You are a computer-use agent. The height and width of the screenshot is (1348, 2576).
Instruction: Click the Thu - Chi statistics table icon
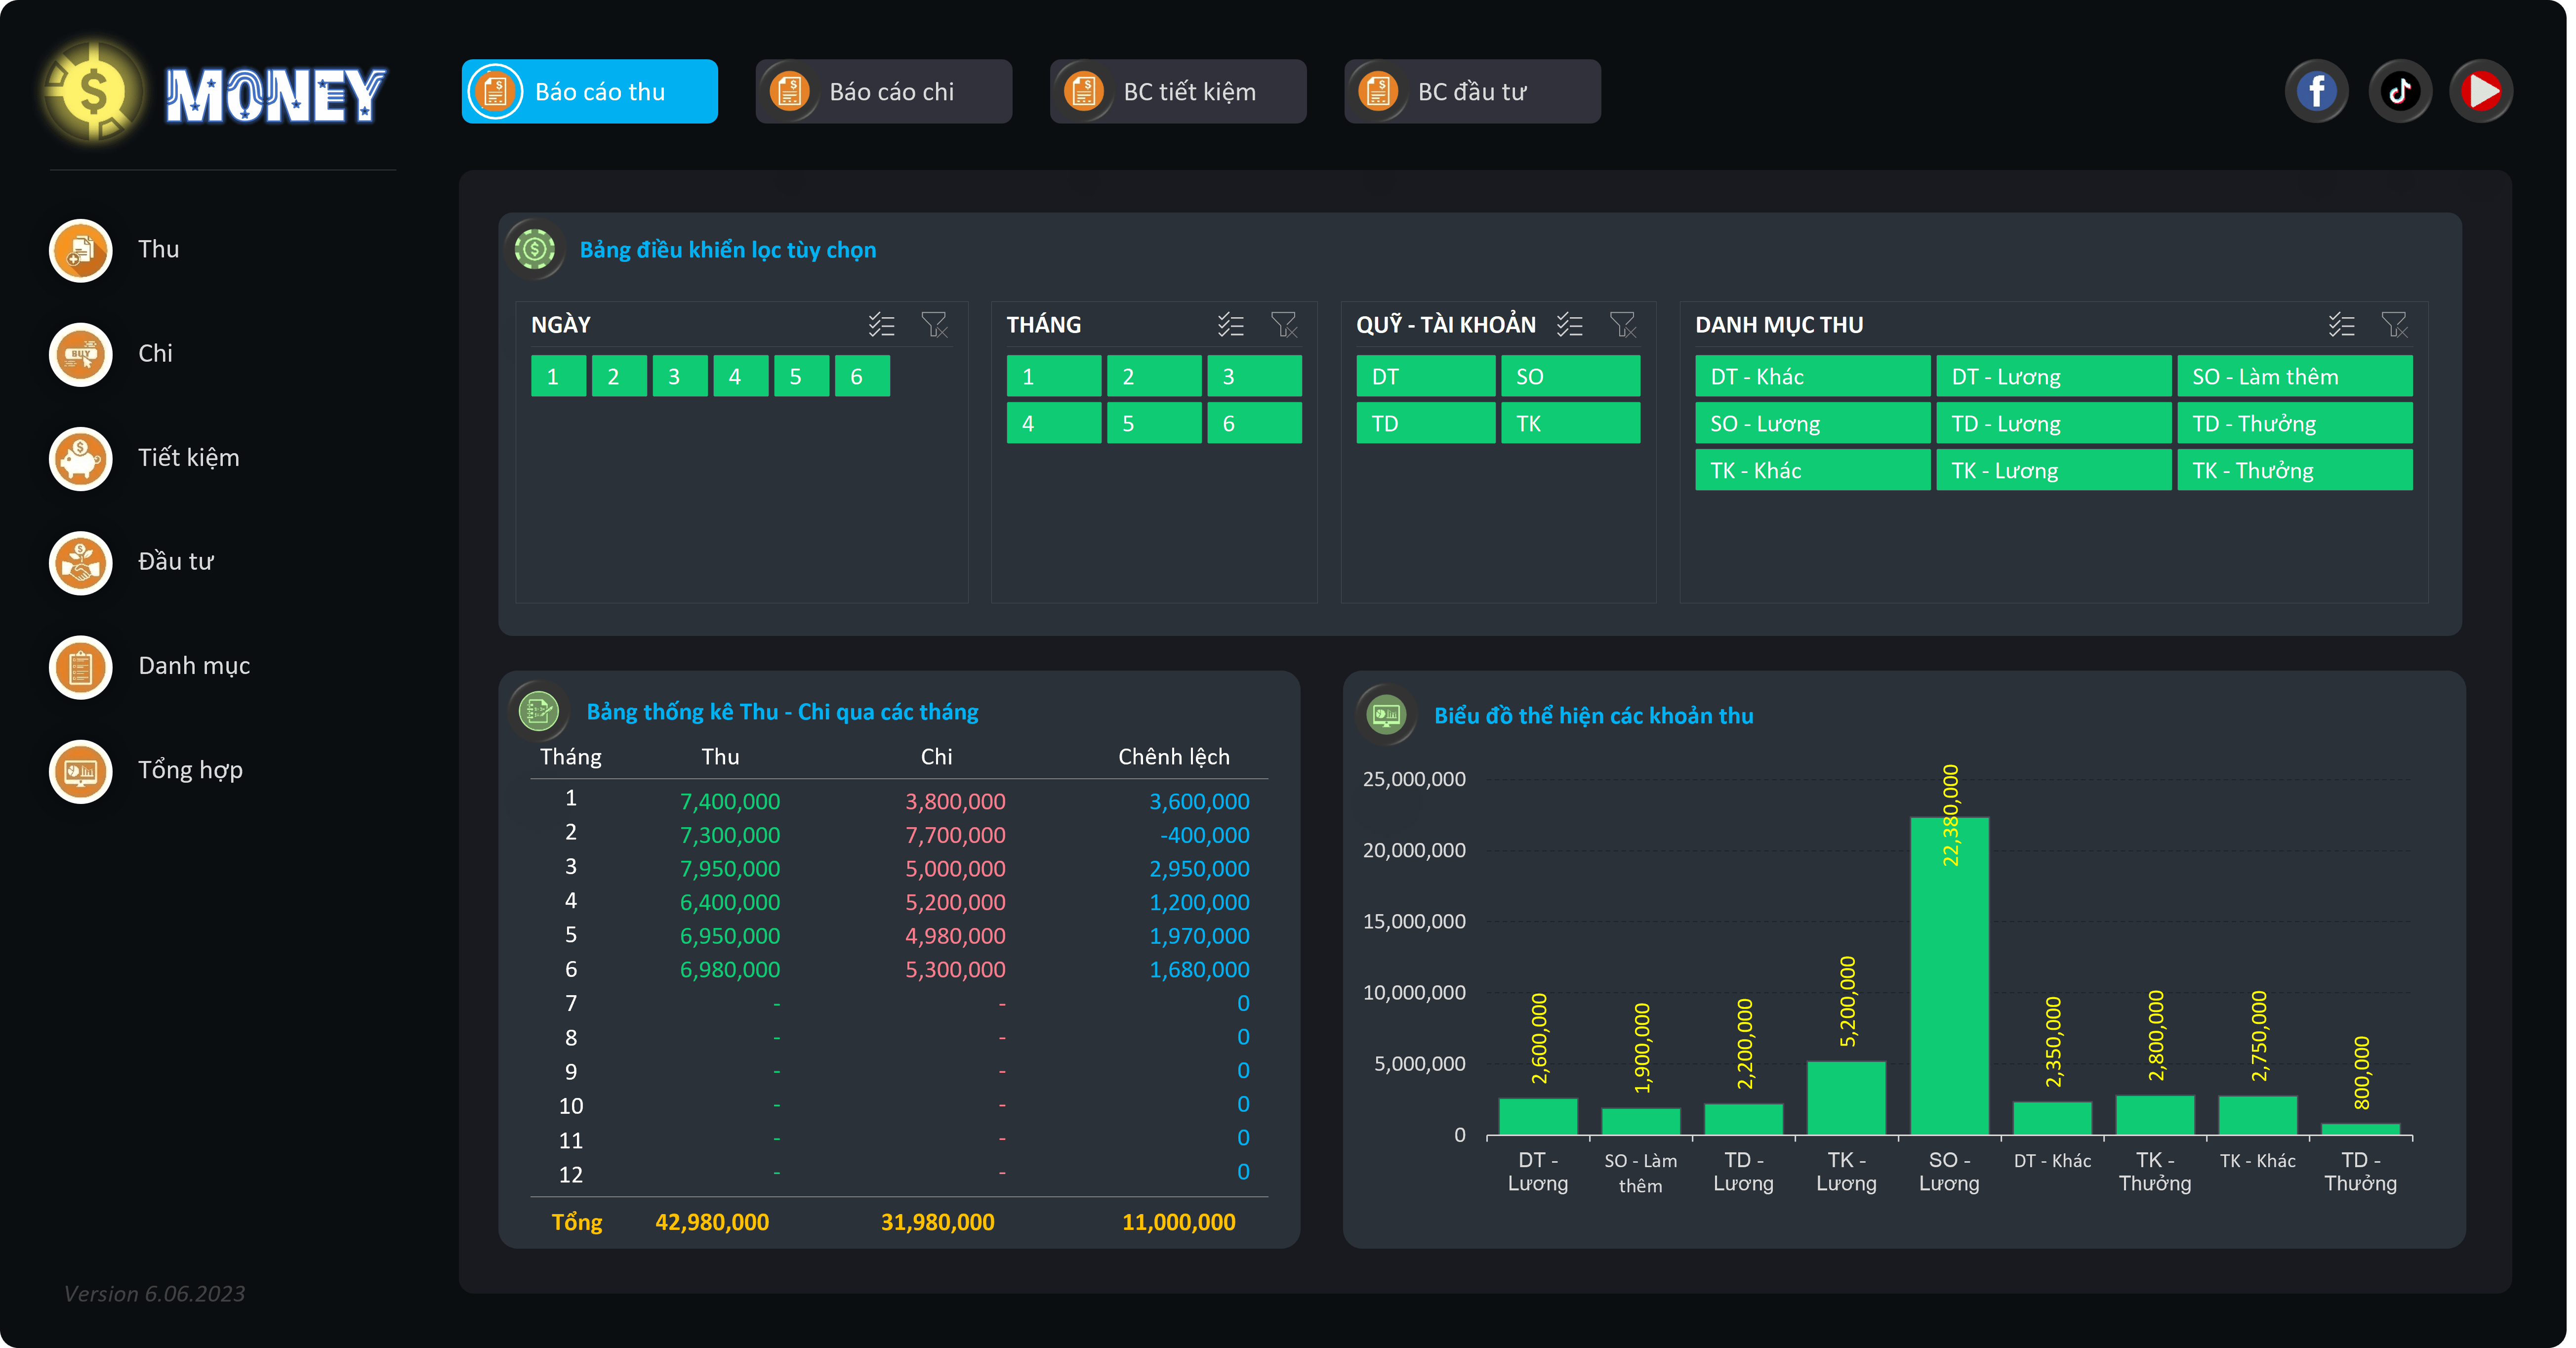(x=539, y=712)
